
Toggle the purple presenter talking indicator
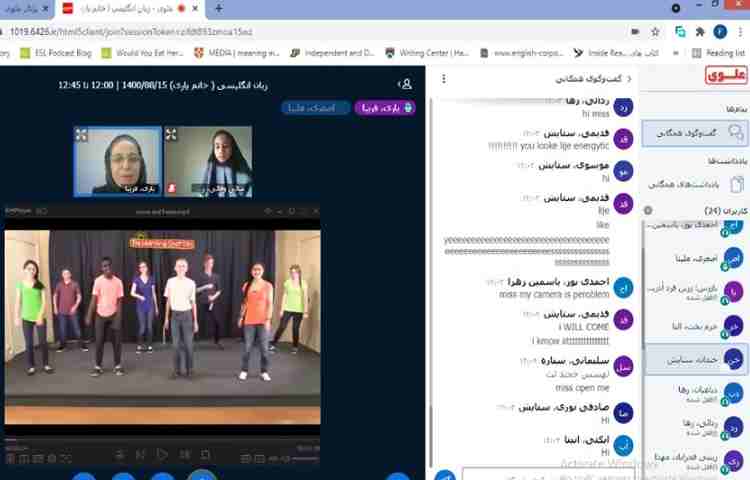click(385, 108)
